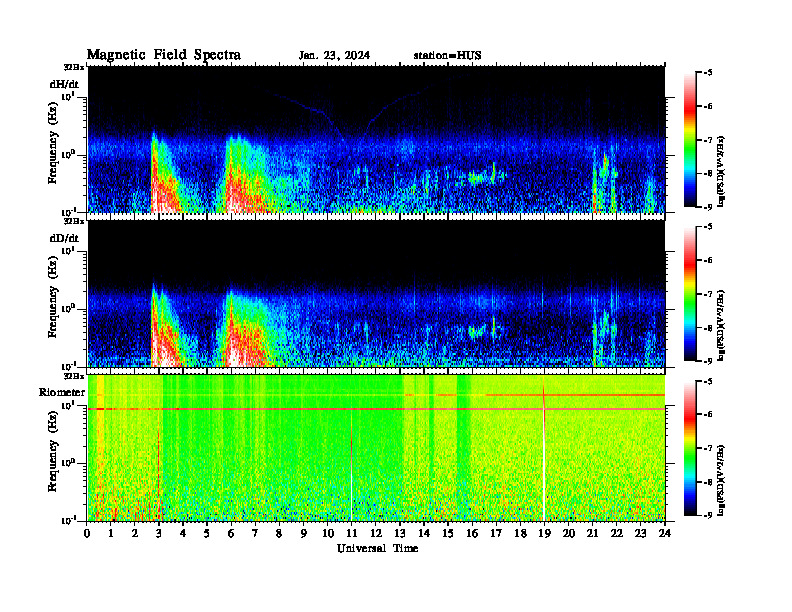Click hour '4' on the time axis
The width and height of the screenshot is (792, 612).
click(184, 533)
